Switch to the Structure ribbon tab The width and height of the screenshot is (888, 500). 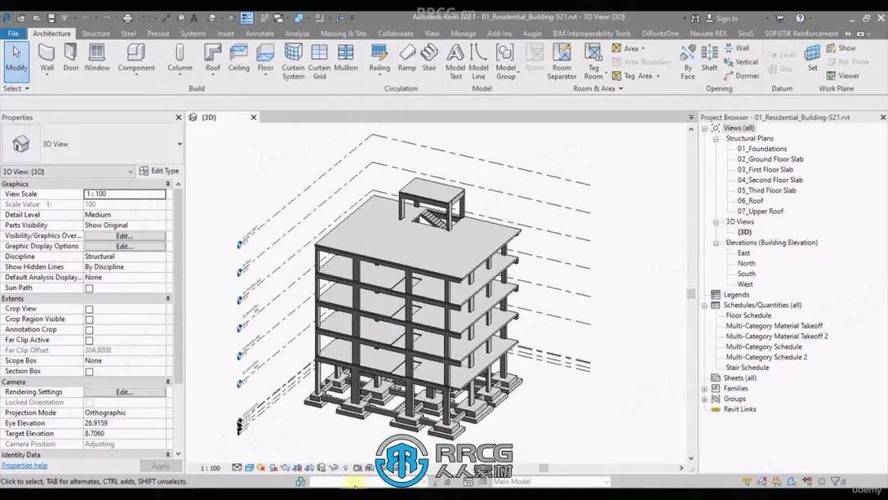pos(96,33)
